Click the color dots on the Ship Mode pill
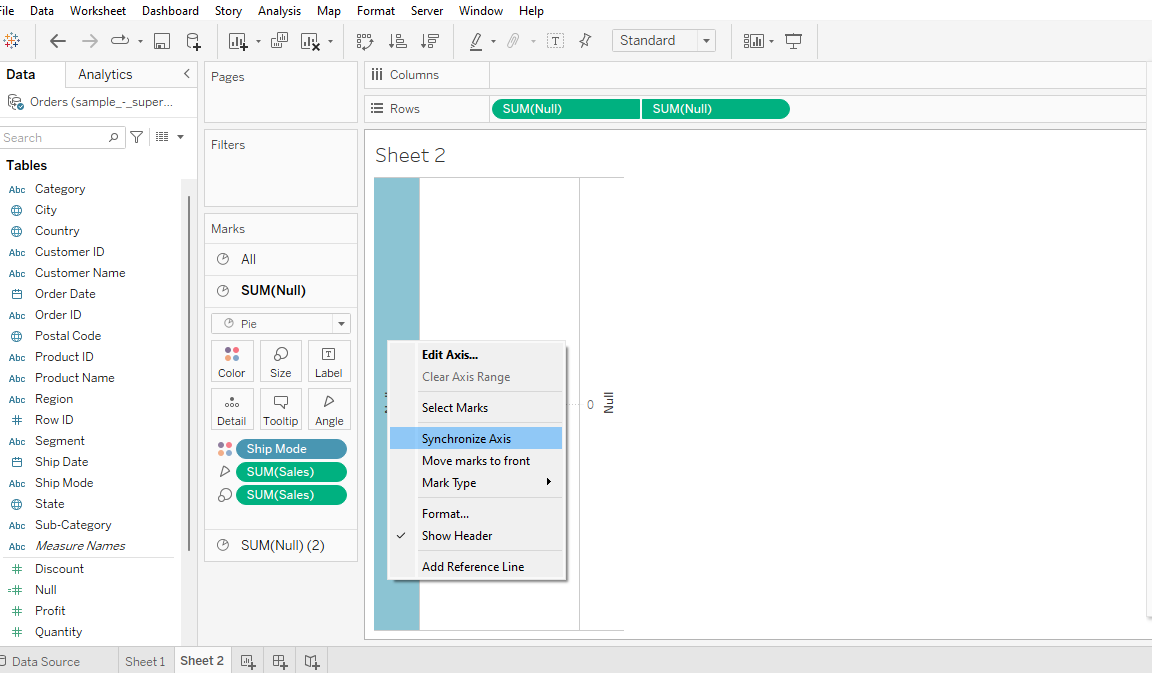Viewport: 1152px width, 673px height. pos(225,448)
